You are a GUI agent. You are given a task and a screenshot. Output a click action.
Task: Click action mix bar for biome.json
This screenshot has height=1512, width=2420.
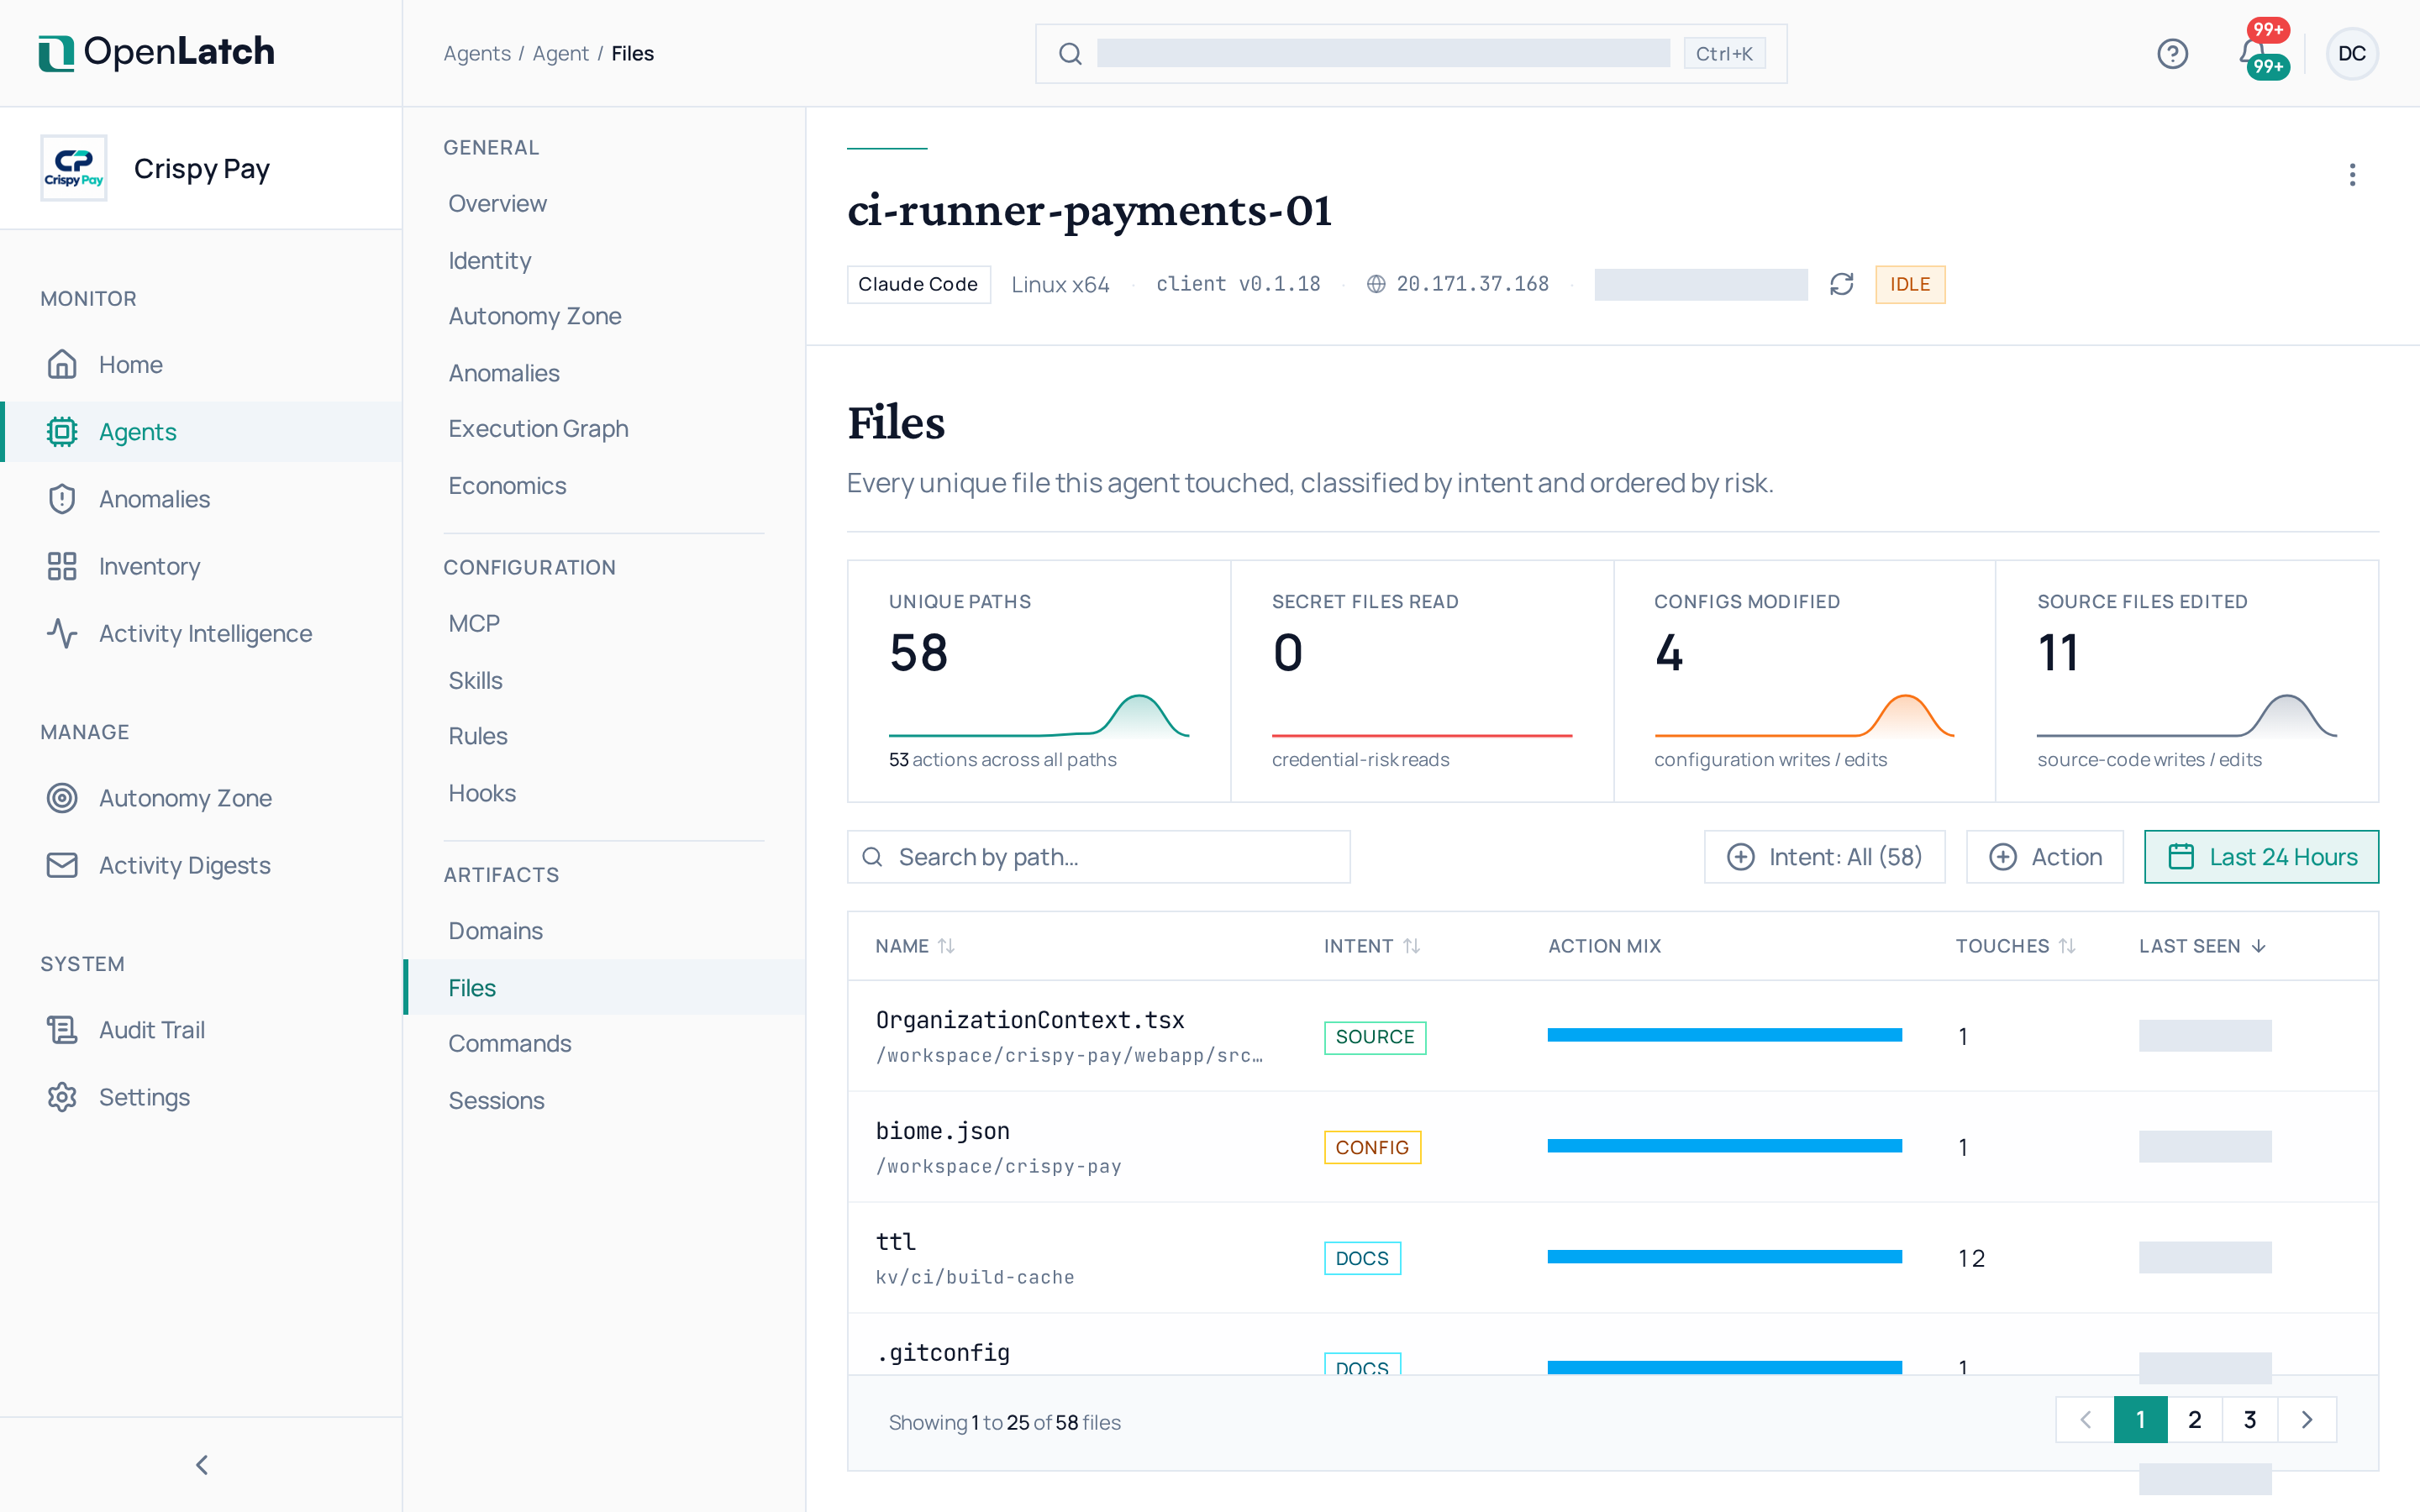tap(1724, 1146)
